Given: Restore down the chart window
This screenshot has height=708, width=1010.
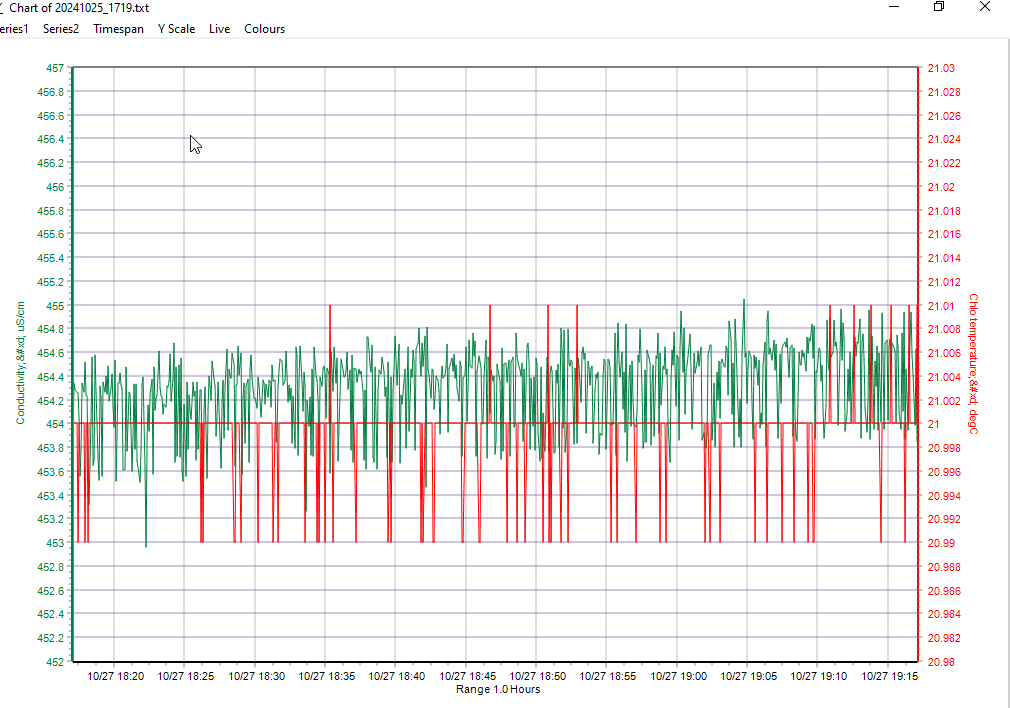Looking at the screenshot, I should click(939, 7).
